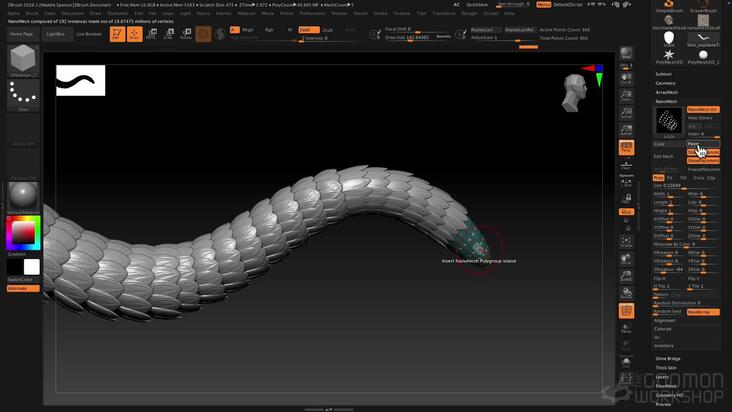Adjust the AdjustLast slider
Viewport: 732px width, 412px height.
[x=502, y=38]
